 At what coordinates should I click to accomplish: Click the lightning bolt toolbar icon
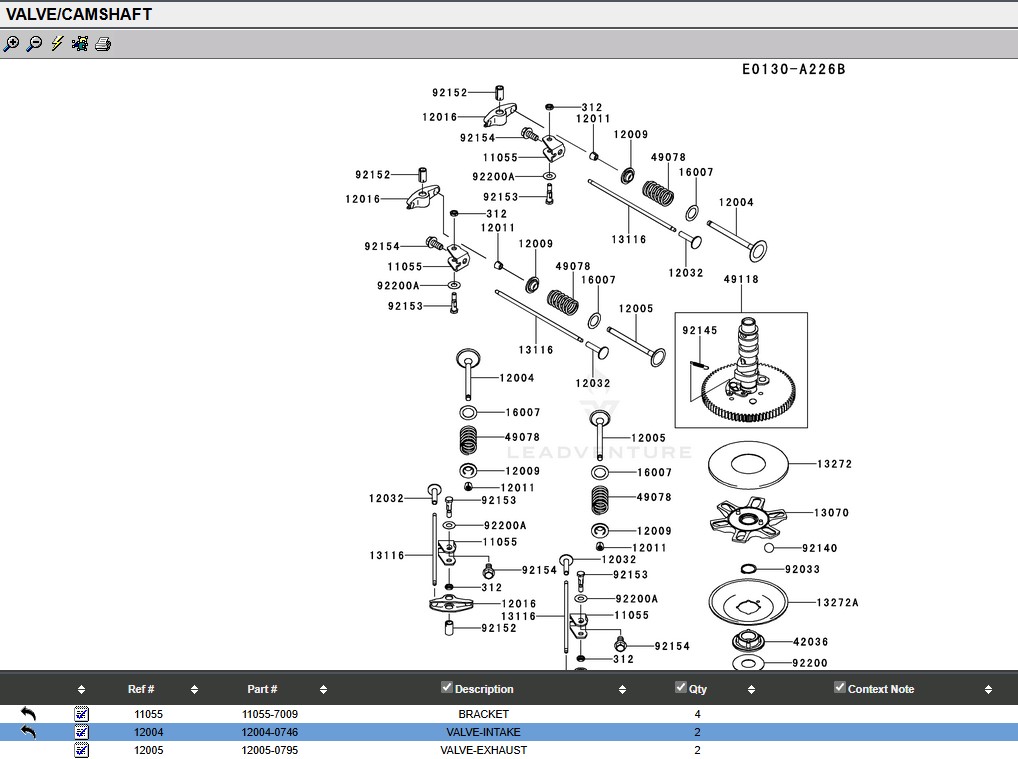[x=57, y=44]
